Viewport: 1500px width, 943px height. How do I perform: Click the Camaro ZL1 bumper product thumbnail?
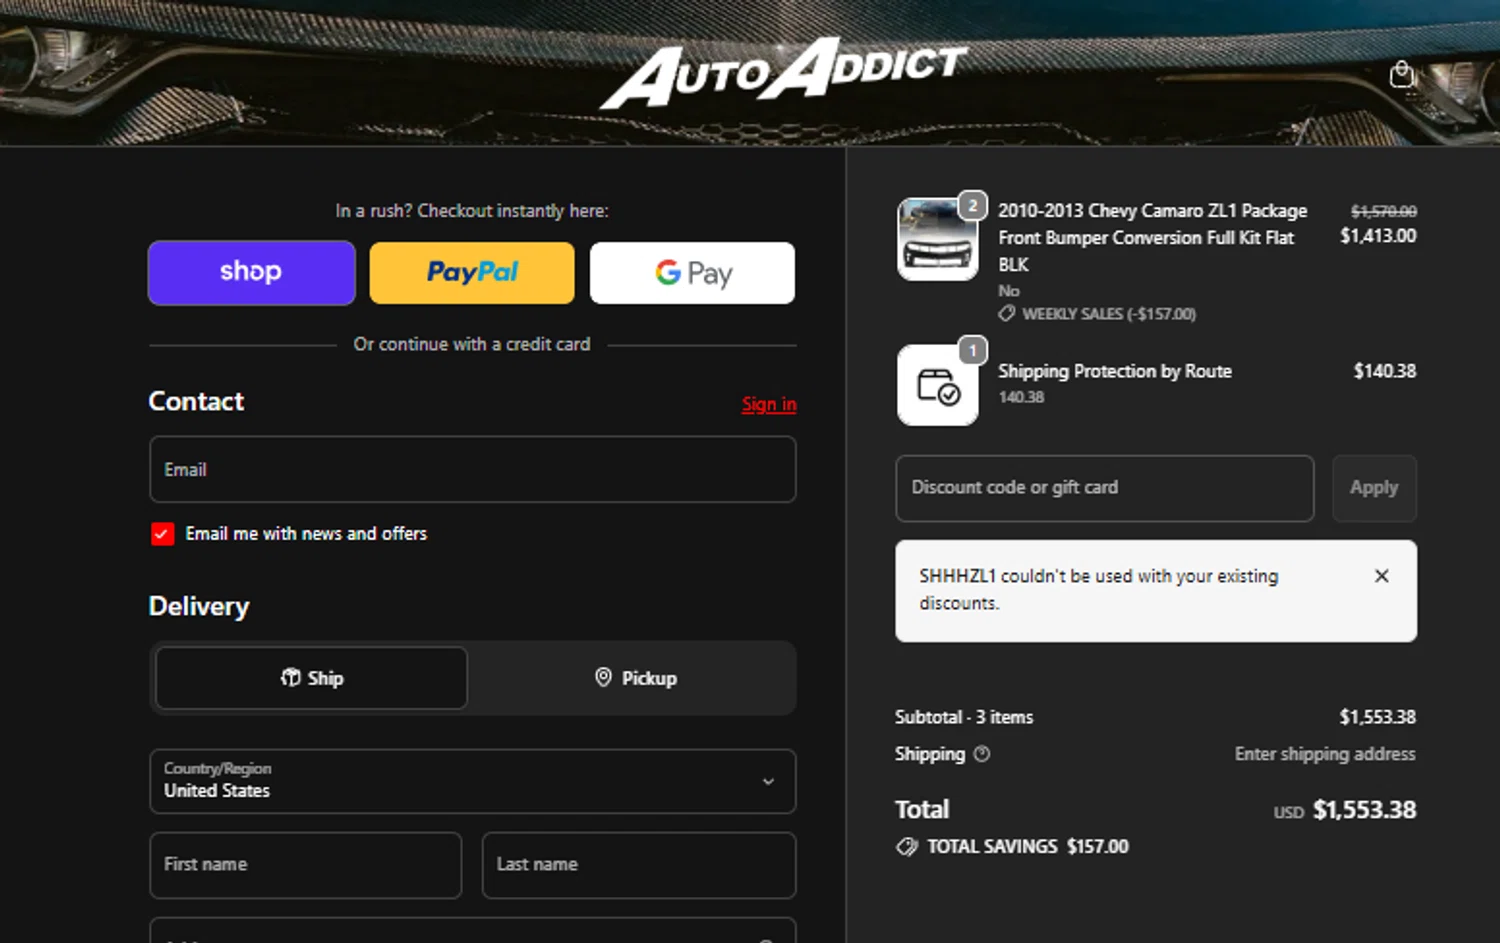point(937,239)
